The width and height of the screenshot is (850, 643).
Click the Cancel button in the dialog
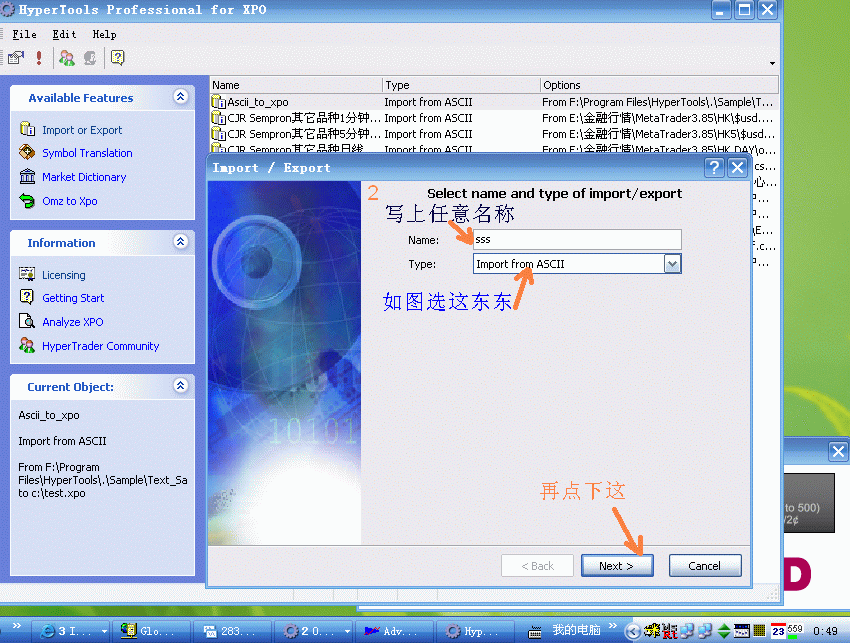705,565
